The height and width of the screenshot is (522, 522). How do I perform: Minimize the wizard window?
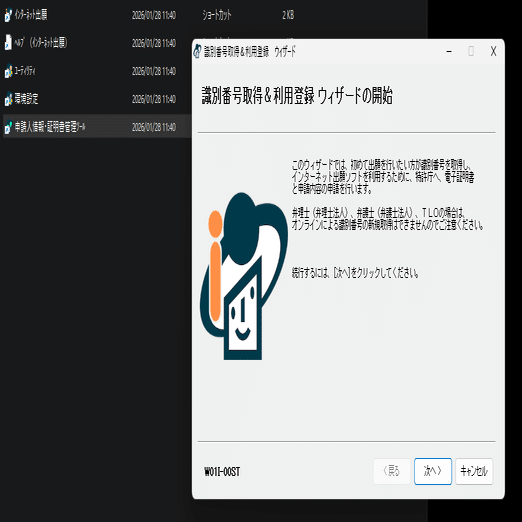pyautogui.click(x=449, y=52)
